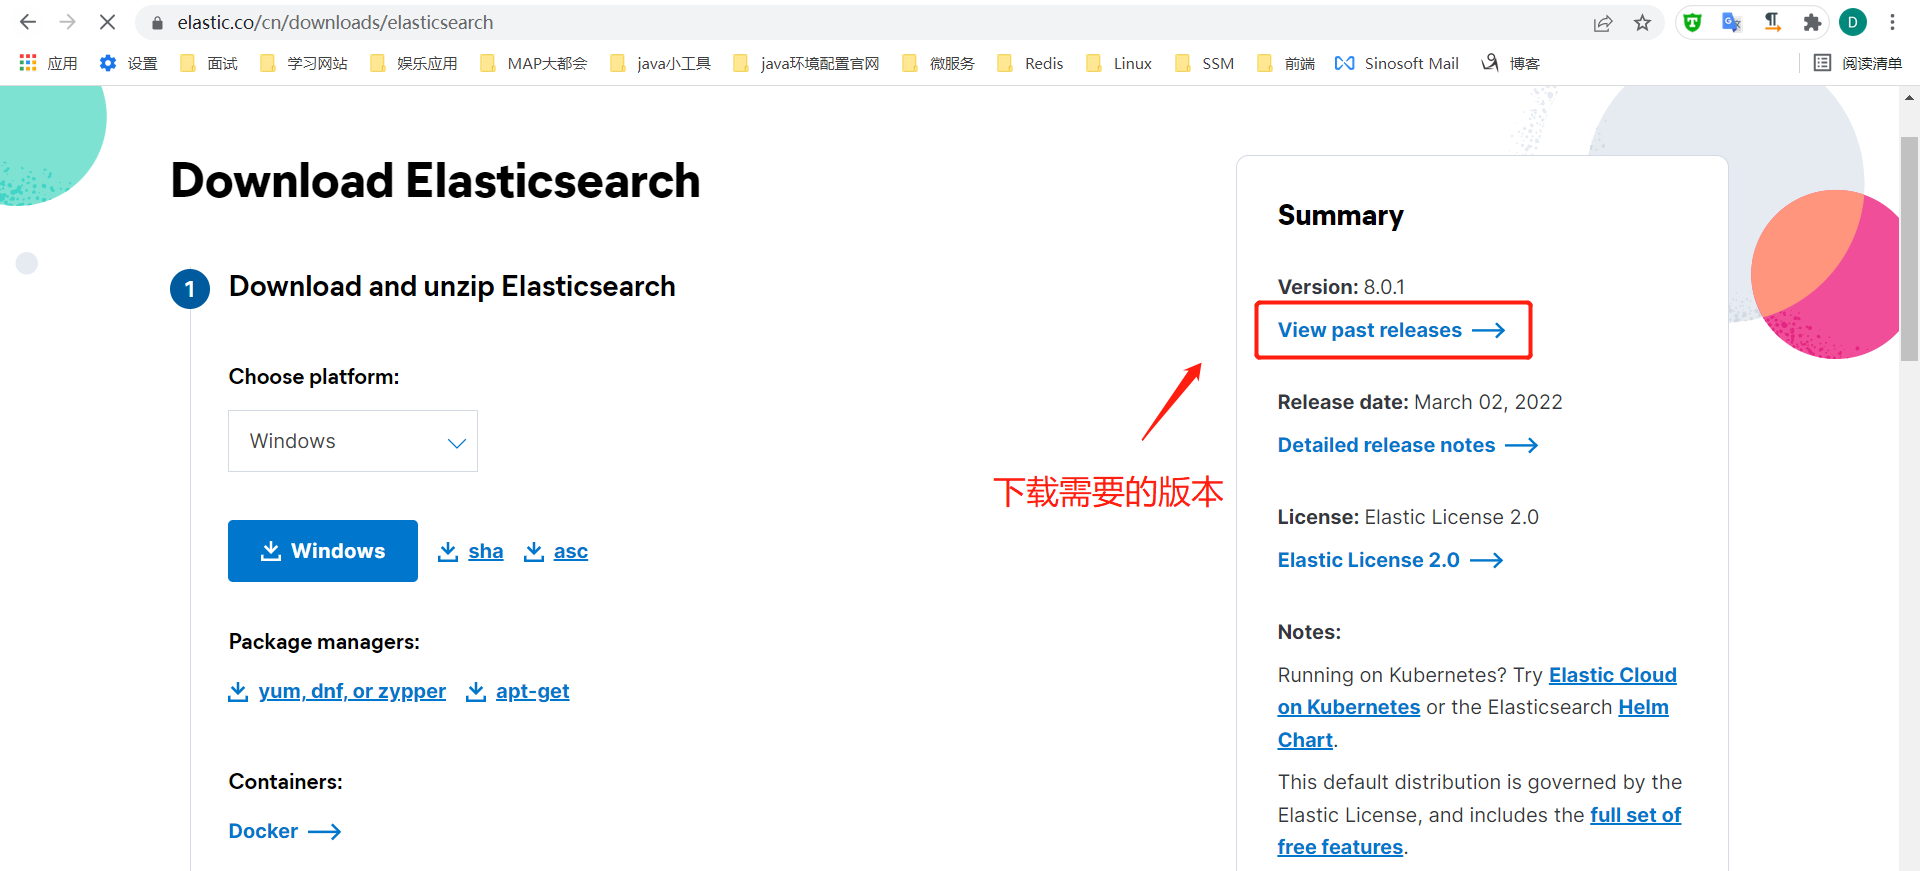Click the Version: 8.0.1 text
Image resolution: width=1920 pixels, height=871 pixels.
click(1341, 287)
